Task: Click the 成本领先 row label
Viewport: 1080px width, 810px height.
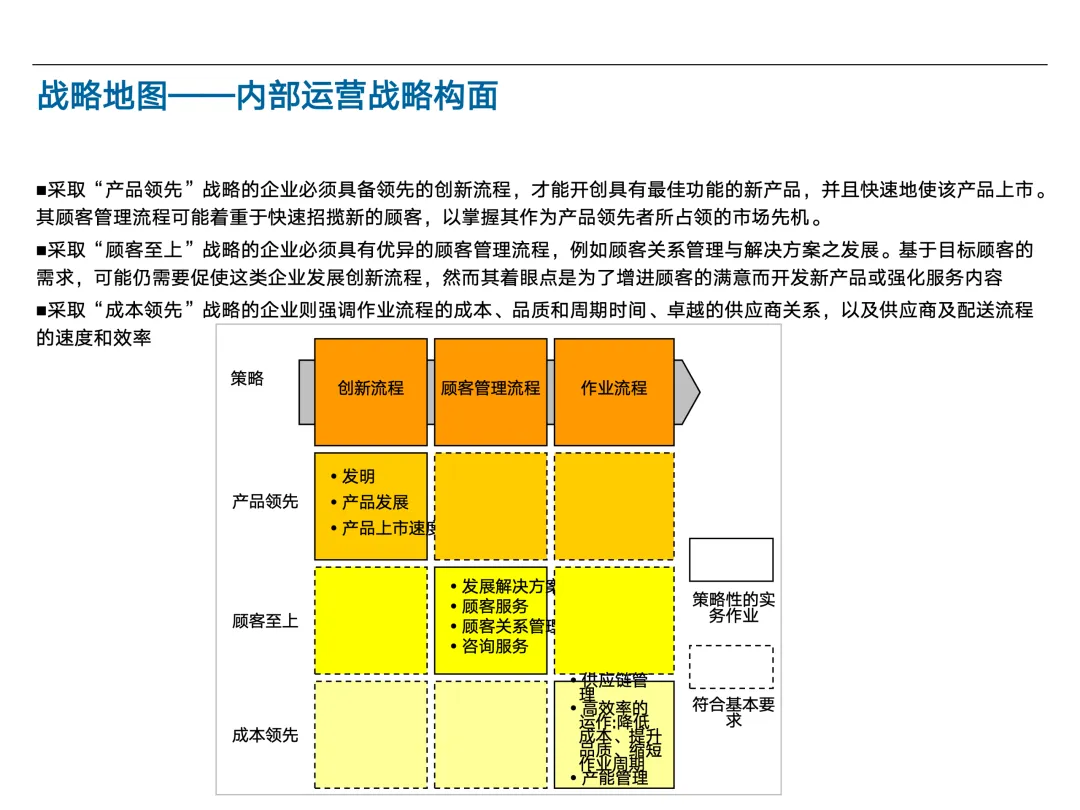Action: click(264, 736)
